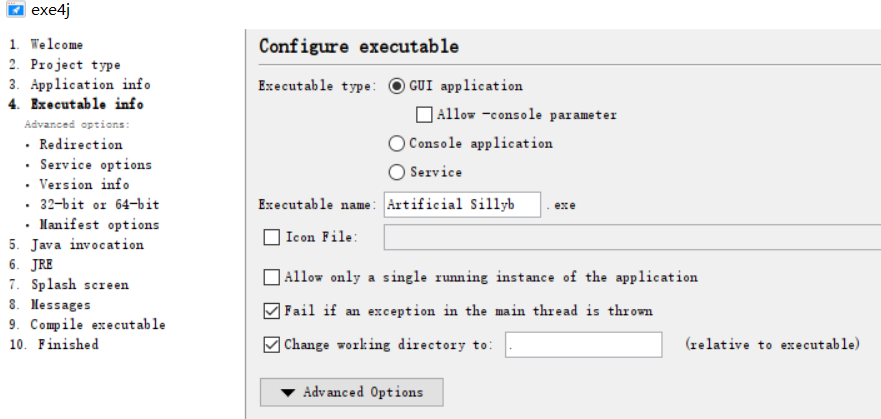Toggle the Icon File checkbox
Viewport: 881px width, 419px height.
271,238
